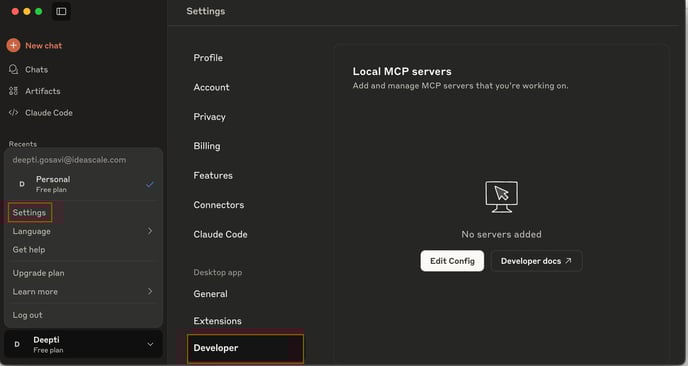Click the Chats speech bubble icon

(14, 69)
